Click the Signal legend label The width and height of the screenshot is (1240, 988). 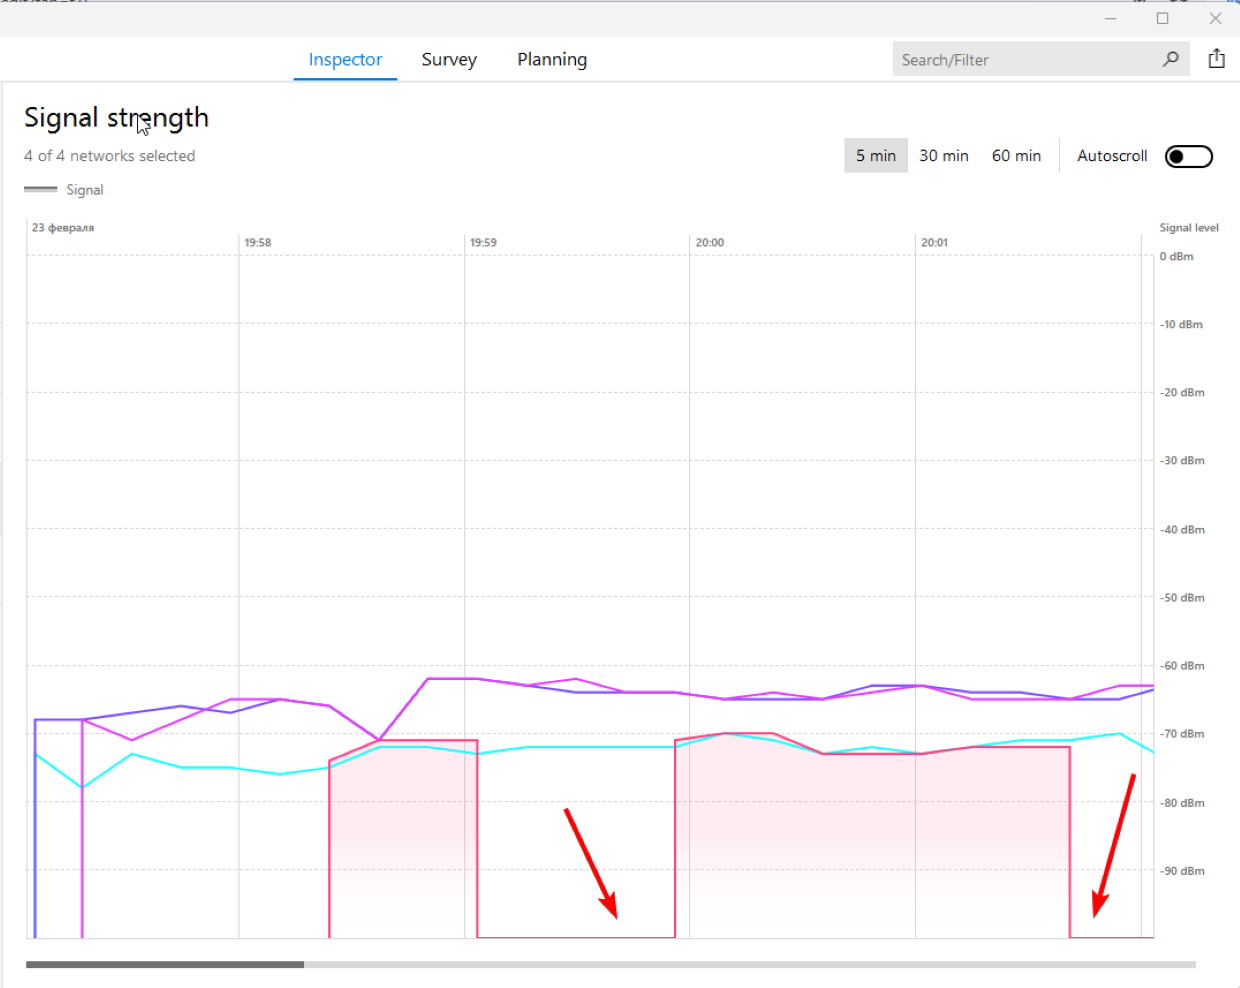click(x=85, y=189)
